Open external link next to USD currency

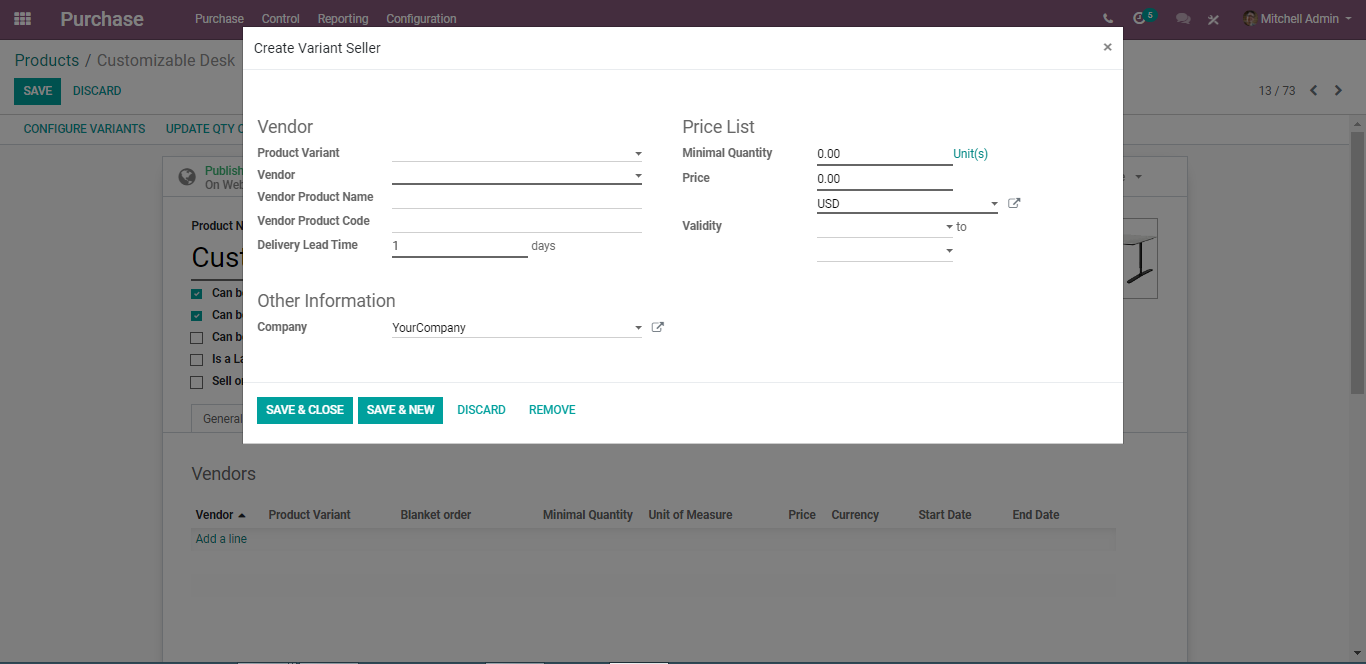tap(1014, 203)
